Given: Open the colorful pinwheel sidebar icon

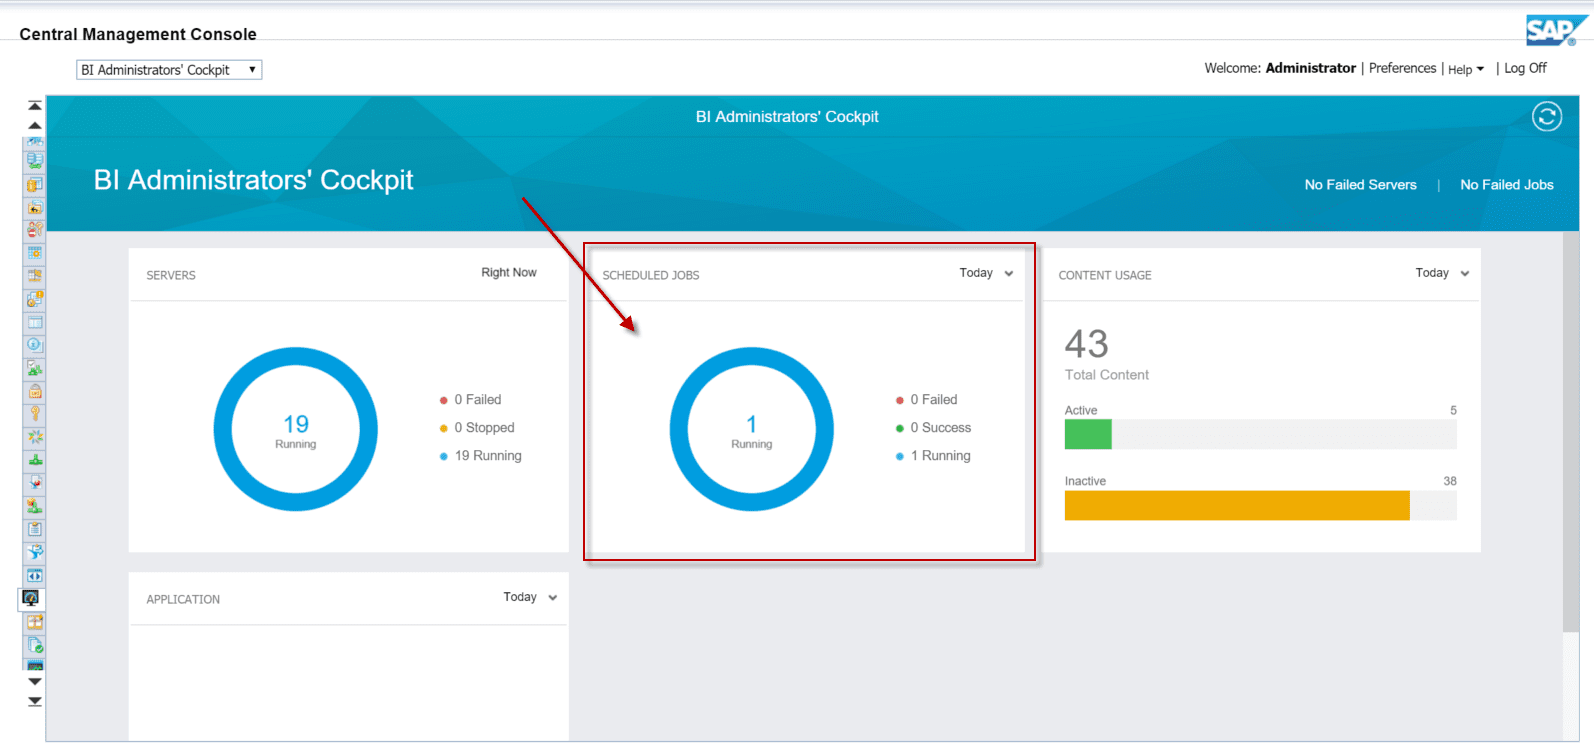Looking at the screenshot, I should [35, 437].
